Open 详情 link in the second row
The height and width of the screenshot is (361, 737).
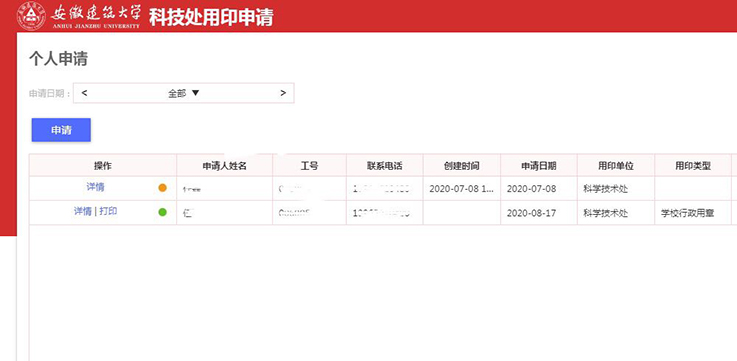click(83, 212)
